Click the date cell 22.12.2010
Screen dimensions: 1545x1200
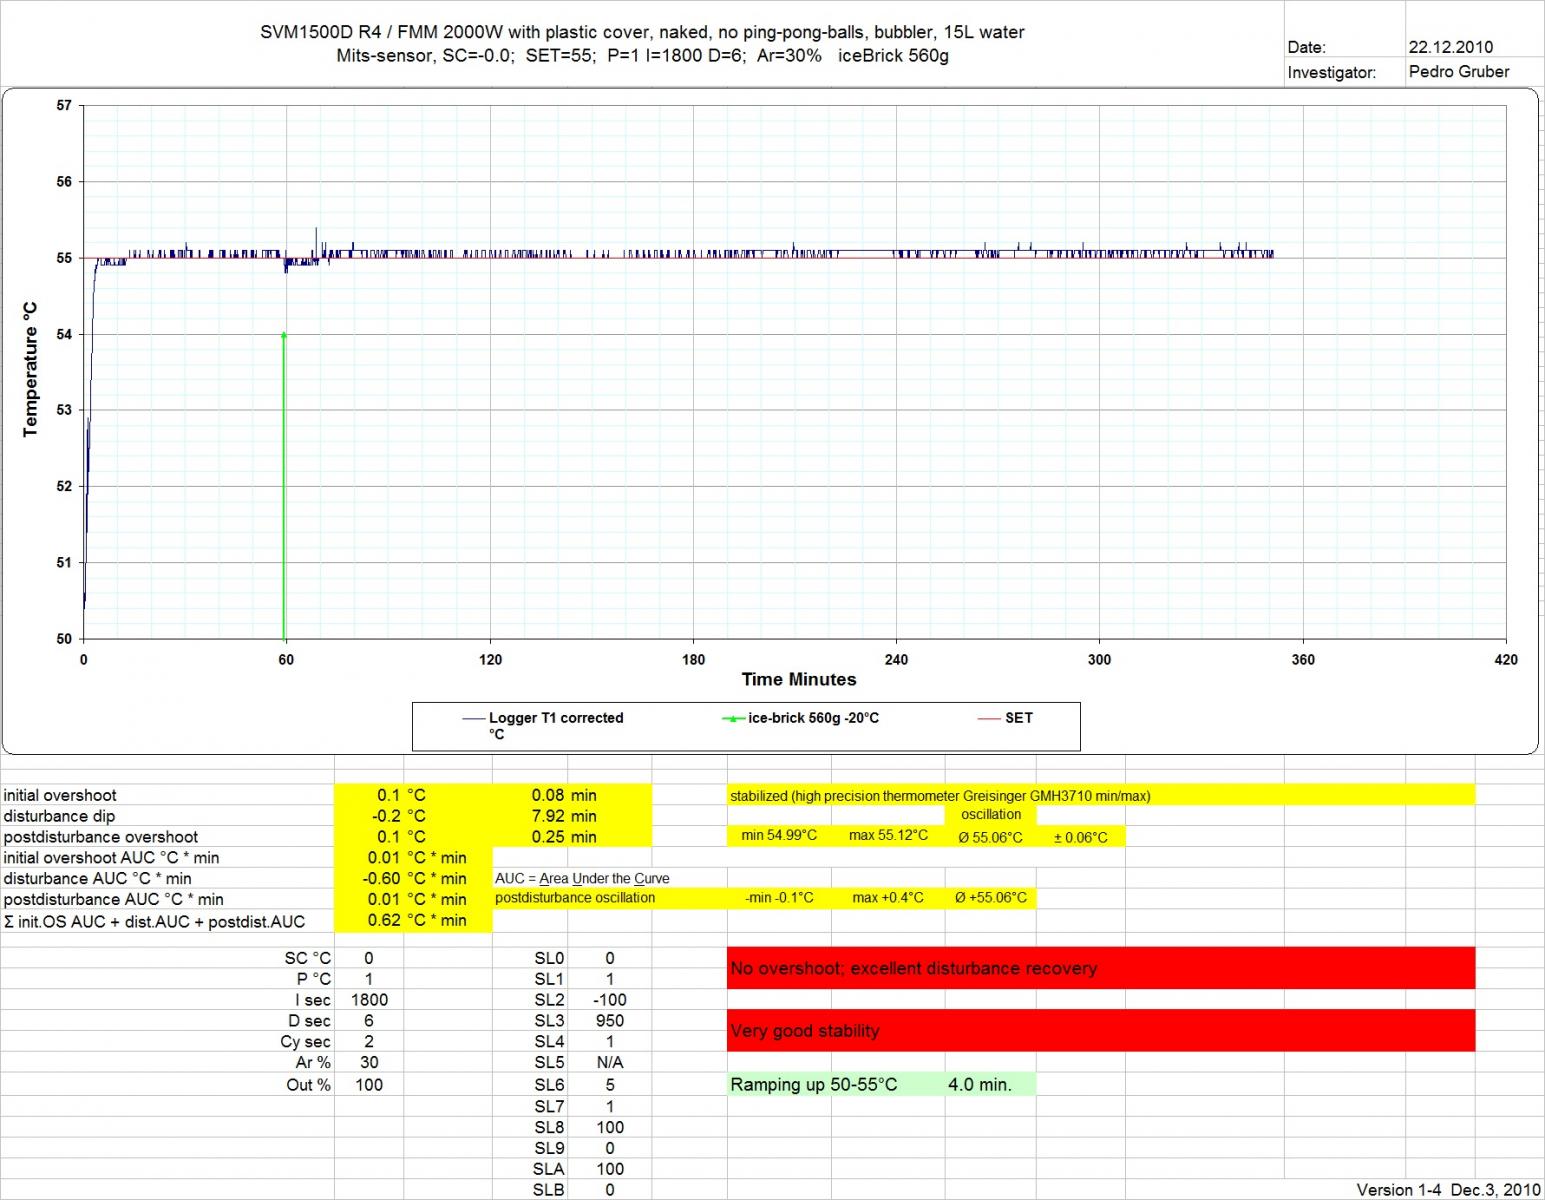[1450, 47]
